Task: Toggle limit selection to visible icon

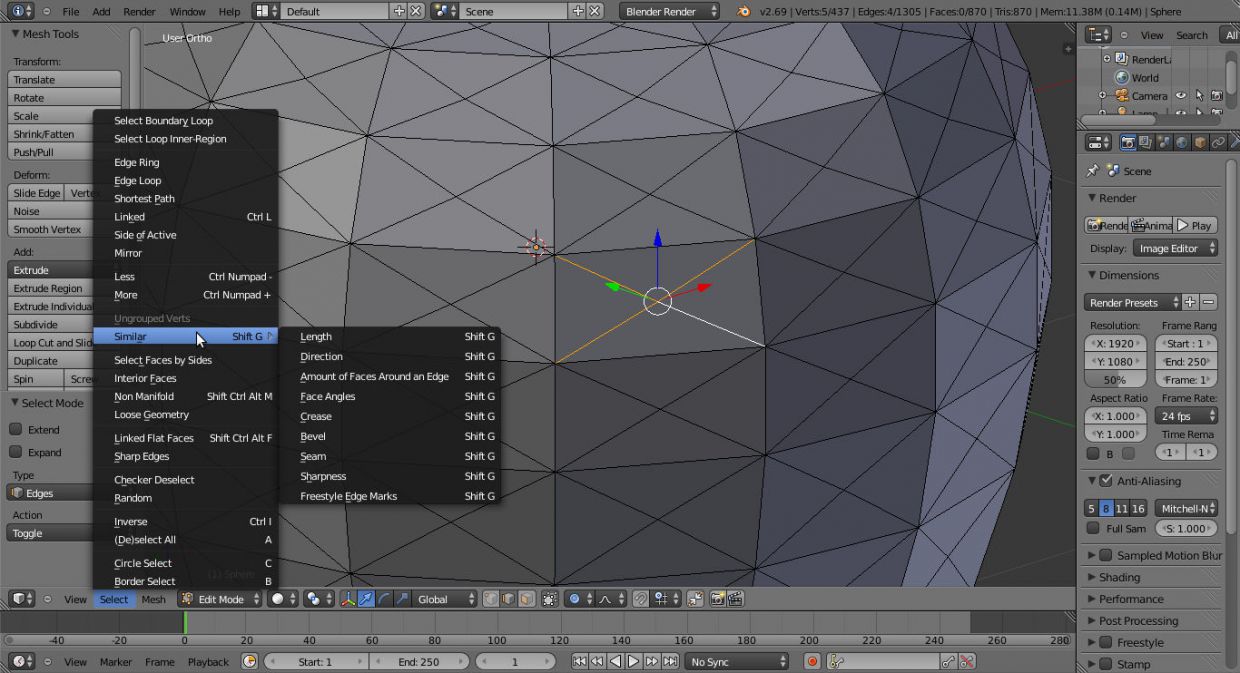Action: tap(549, 599)
